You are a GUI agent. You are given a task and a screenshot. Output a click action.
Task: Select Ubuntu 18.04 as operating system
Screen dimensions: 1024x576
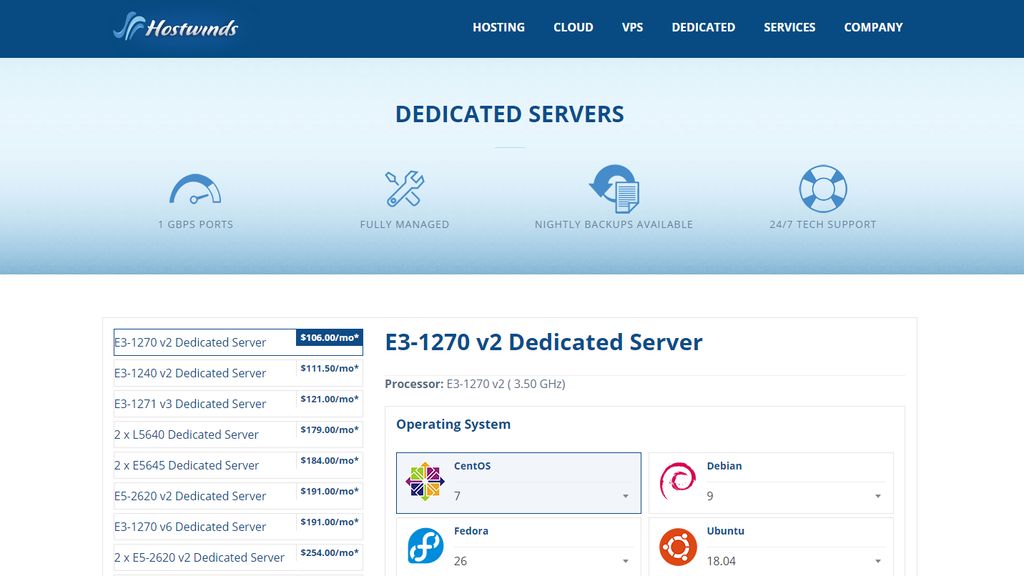coord(770,546)
